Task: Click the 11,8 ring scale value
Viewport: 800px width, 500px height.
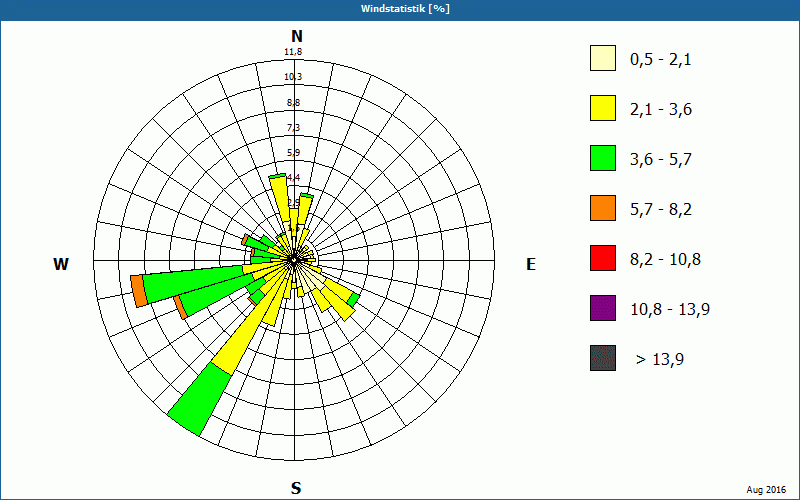Action: tap(293, 52)
